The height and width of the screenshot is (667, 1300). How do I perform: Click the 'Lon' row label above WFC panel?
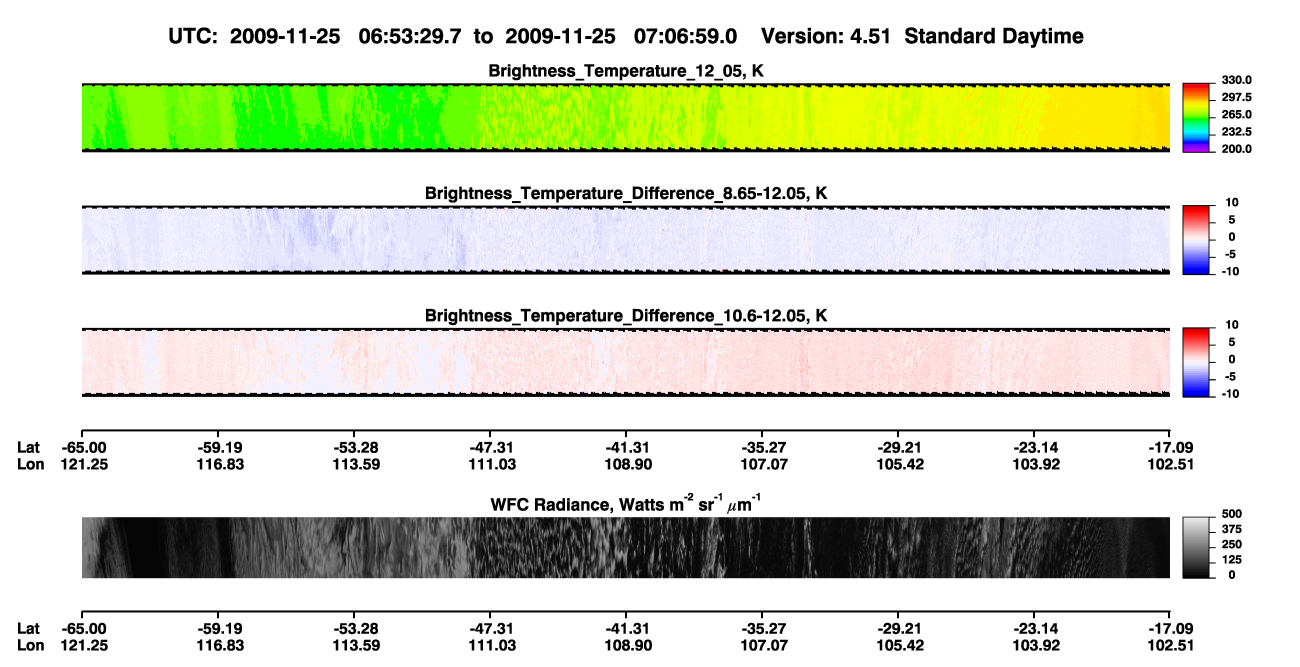pos(30,465)
